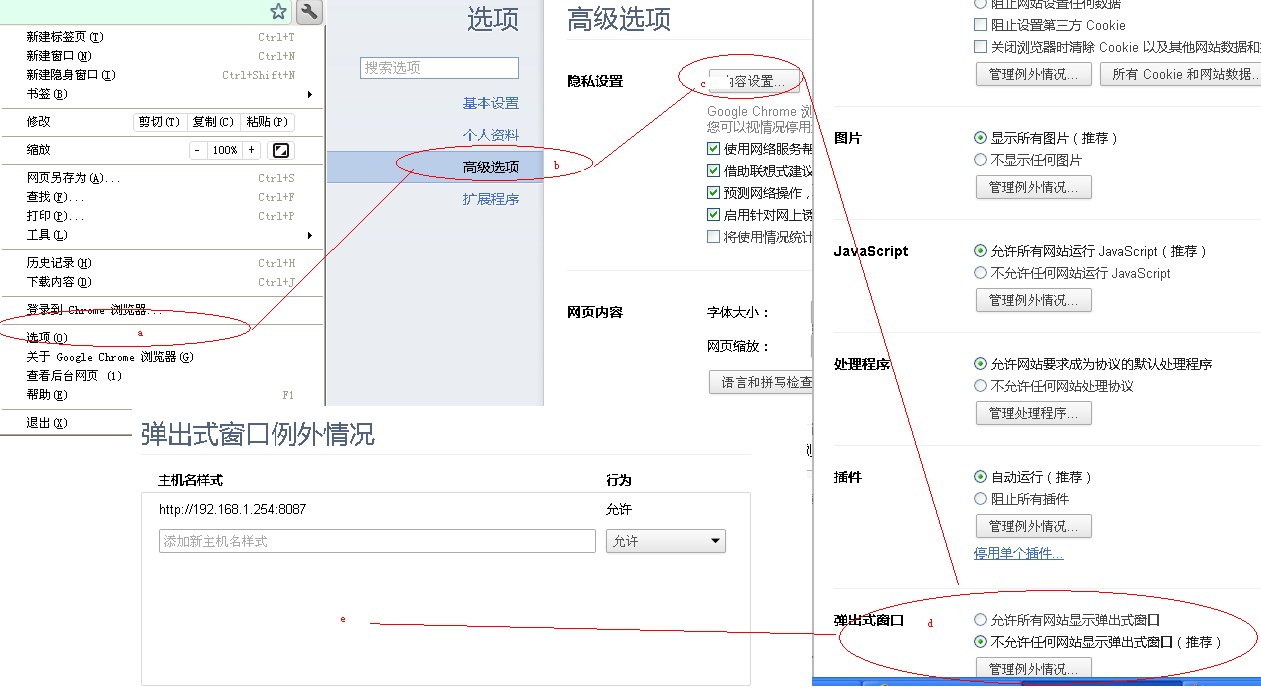
Task: Choose 选项 from the wrench menu
Action: [x=47, y=338]
